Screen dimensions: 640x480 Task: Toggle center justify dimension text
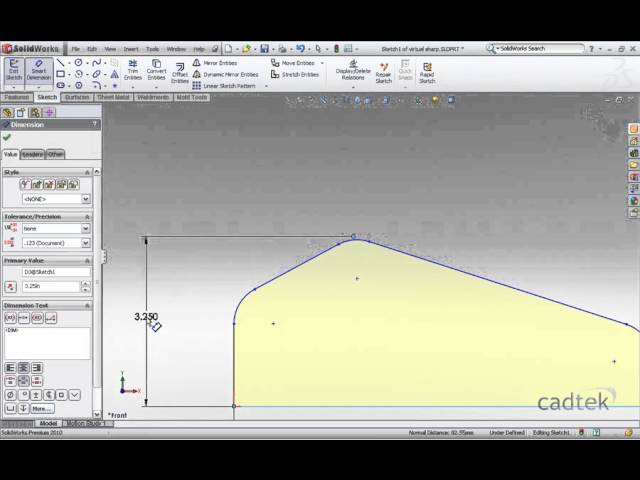pos(24,368)
